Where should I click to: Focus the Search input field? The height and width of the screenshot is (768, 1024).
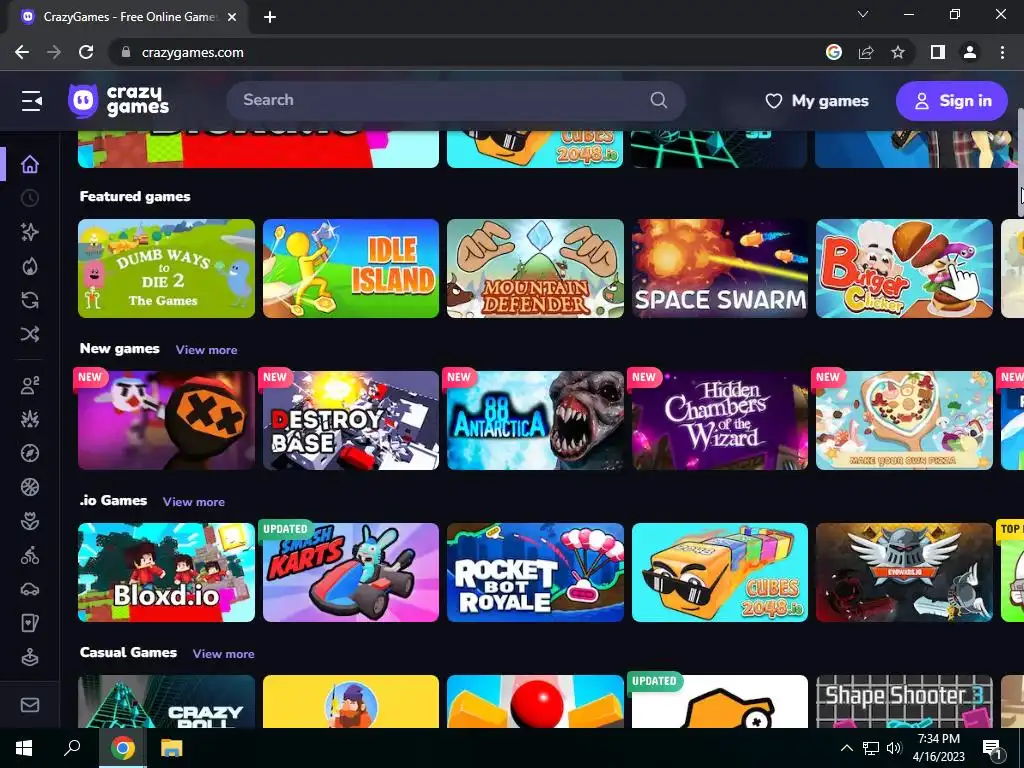[x=456, y=101]
